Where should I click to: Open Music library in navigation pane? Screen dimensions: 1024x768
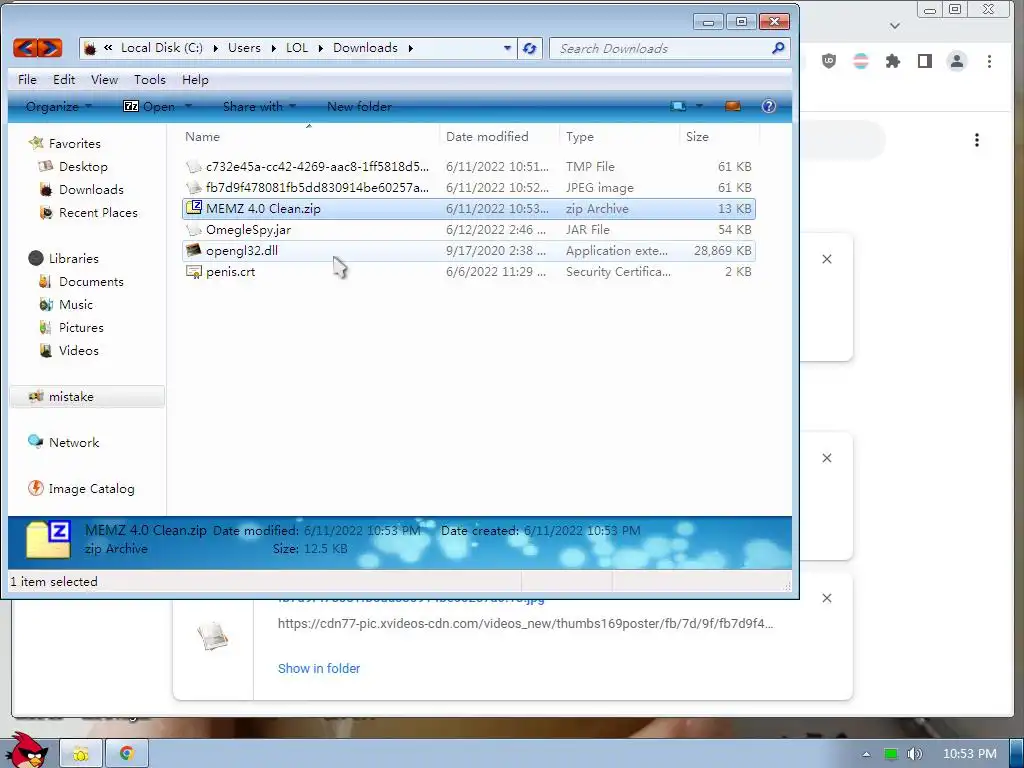76,304
